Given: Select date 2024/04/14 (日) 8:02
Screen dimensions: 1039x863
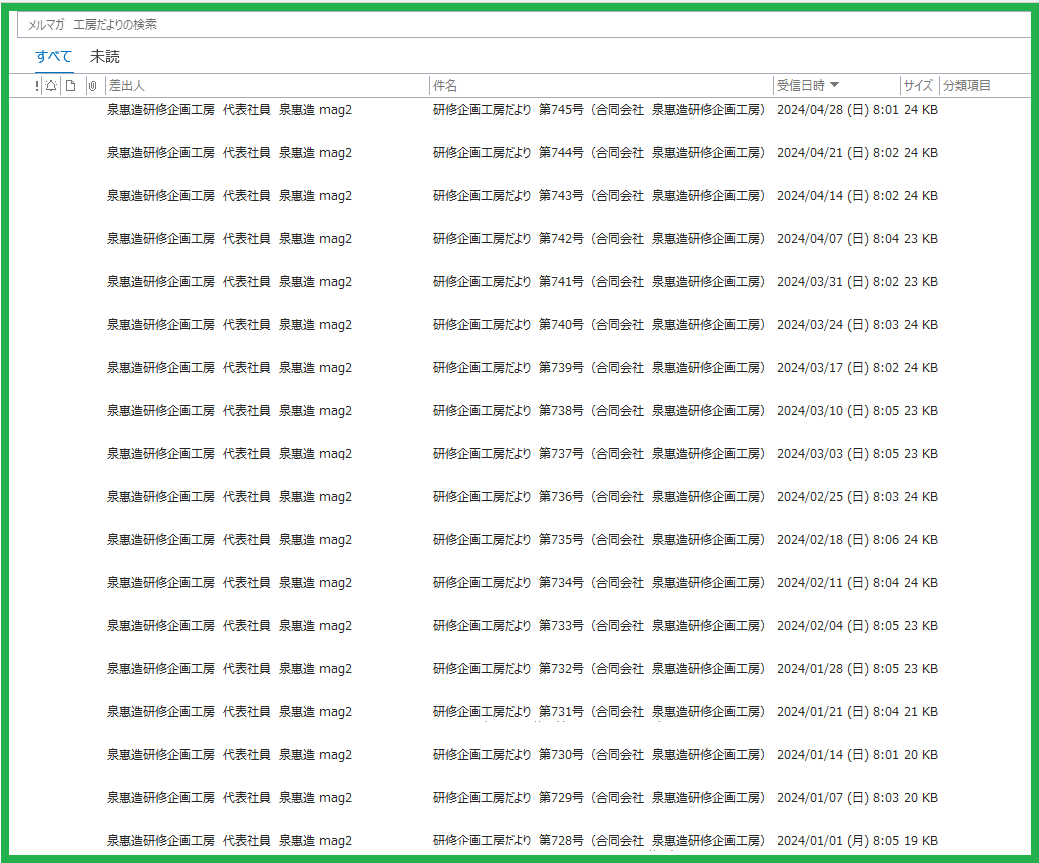Looking at the screenshot, I should pyautogui.click(x=838, y=196).
